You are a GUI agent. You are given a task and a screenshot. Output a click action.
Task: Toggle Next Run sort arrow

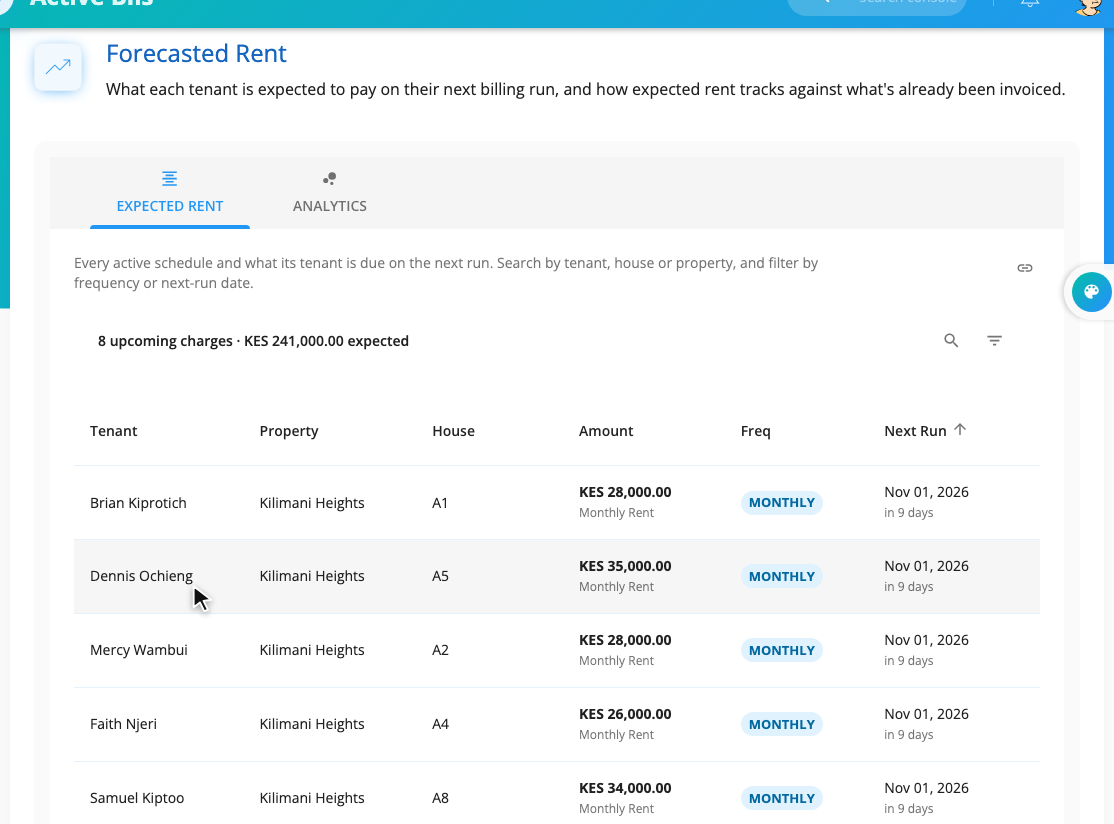[960, 430]
